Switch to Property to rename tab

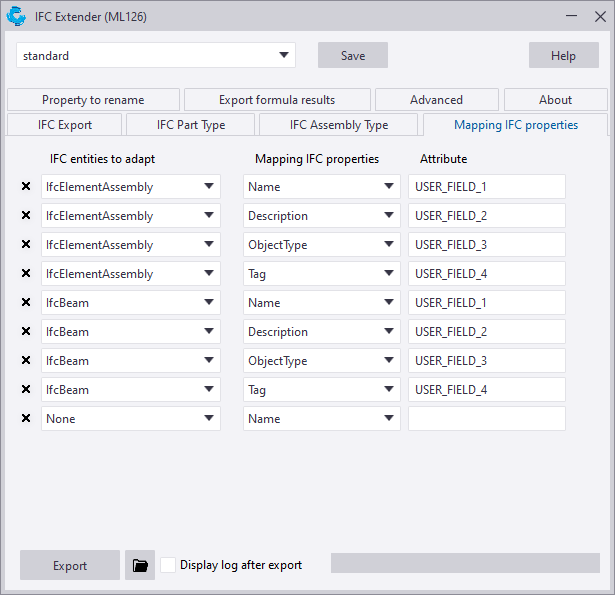click(93, 100)
